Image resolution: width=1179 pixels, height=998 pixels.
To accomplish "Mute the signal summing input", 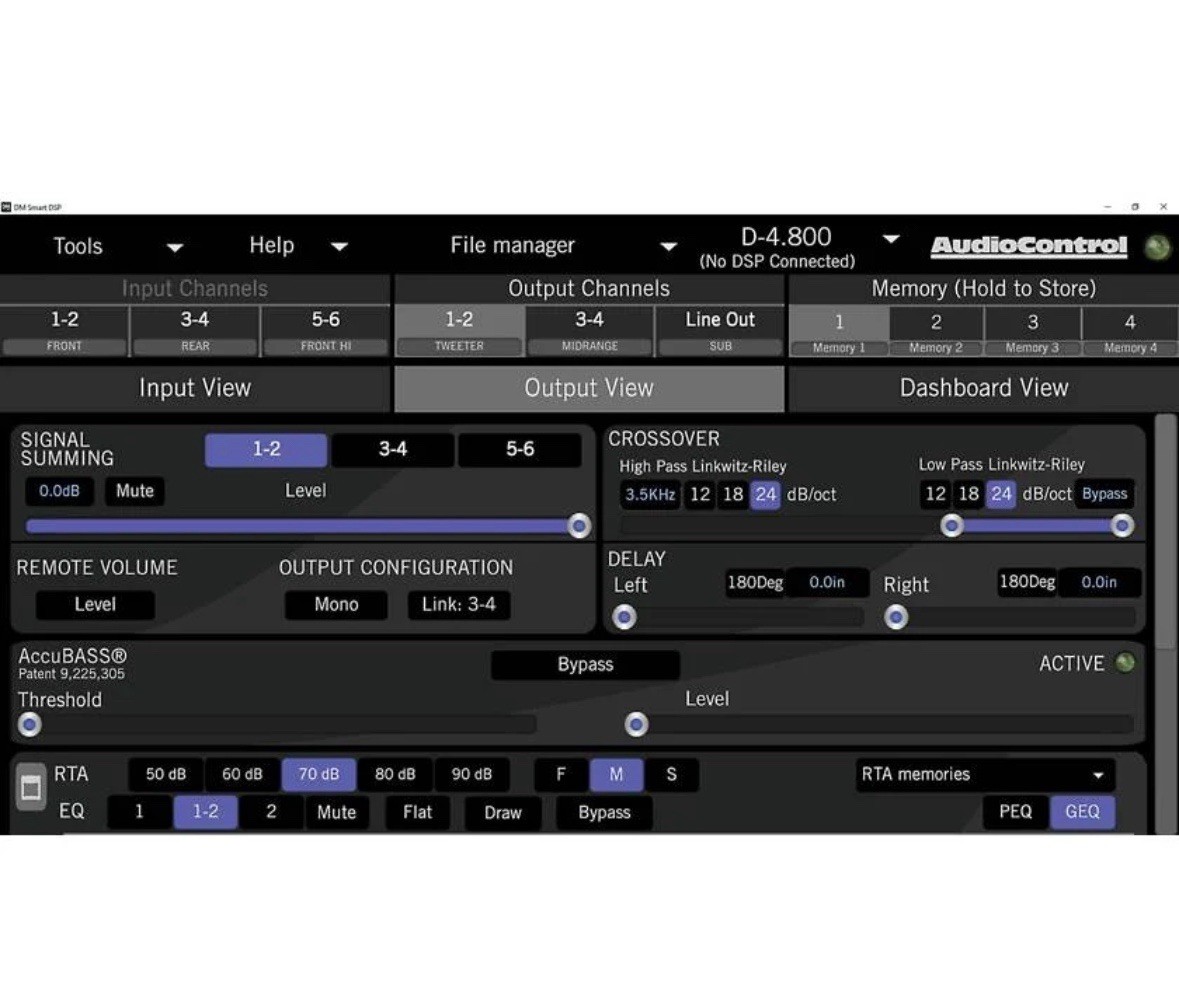I will click(x=135, y=491).
